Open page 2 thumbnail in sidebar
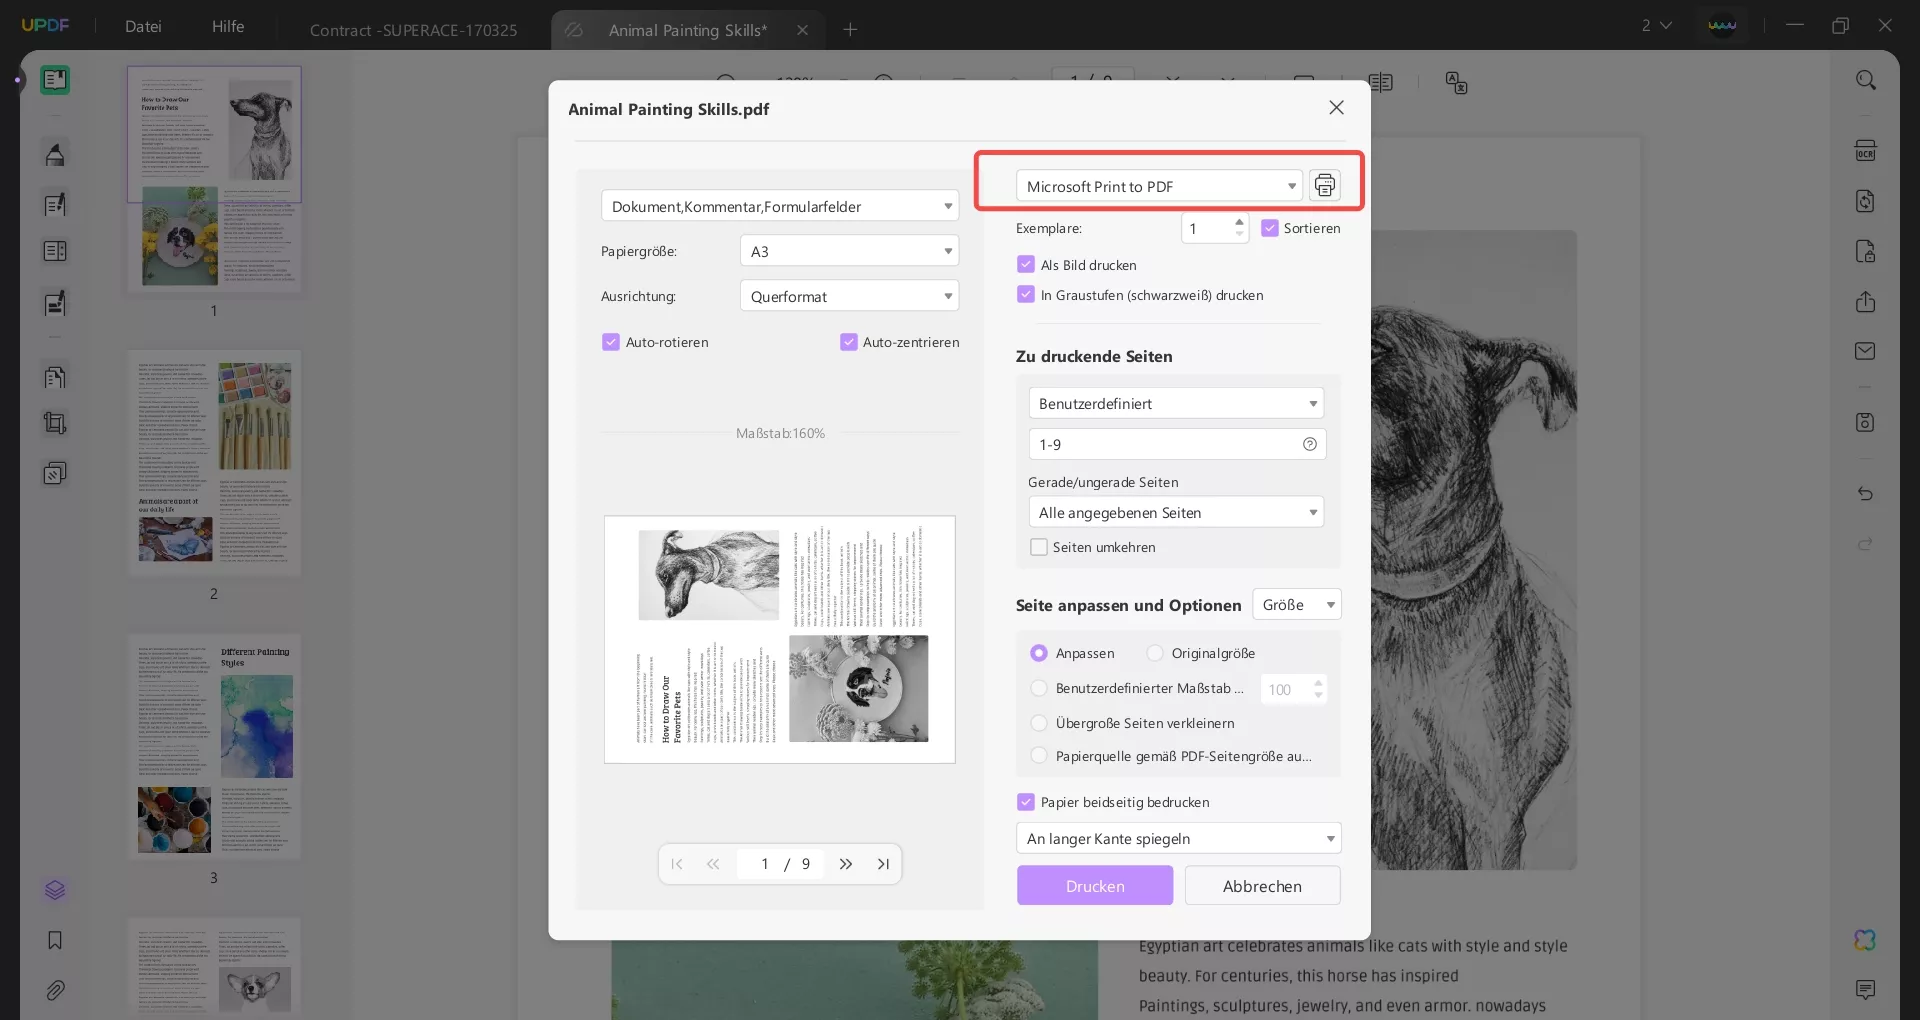This screenshot has height=1020, width=1920. 214,462
